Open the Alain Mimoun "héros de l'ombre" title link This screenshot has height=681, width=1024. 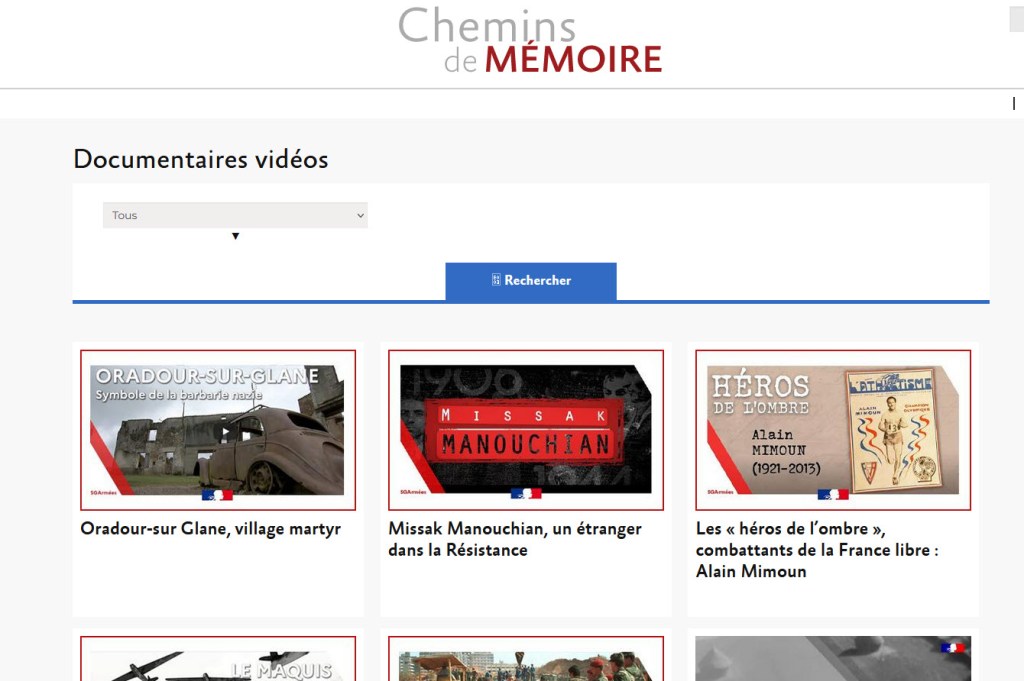817,550
